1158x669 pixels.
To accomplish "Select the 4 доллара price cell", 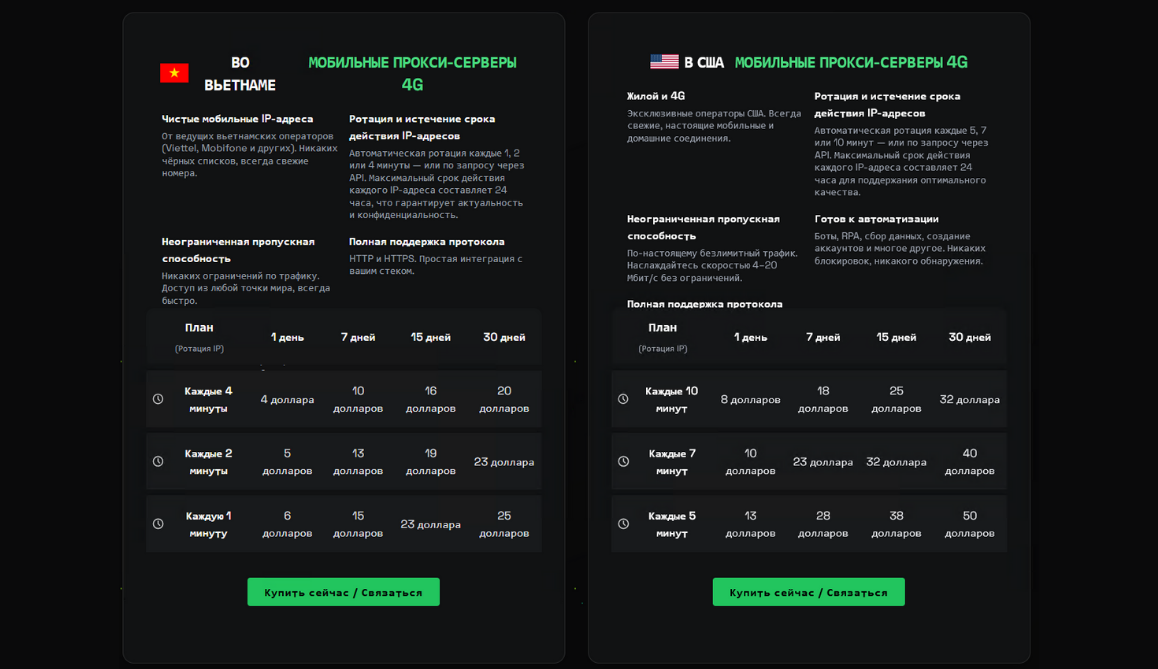I will pyautogui.click(x=287, y=399).
